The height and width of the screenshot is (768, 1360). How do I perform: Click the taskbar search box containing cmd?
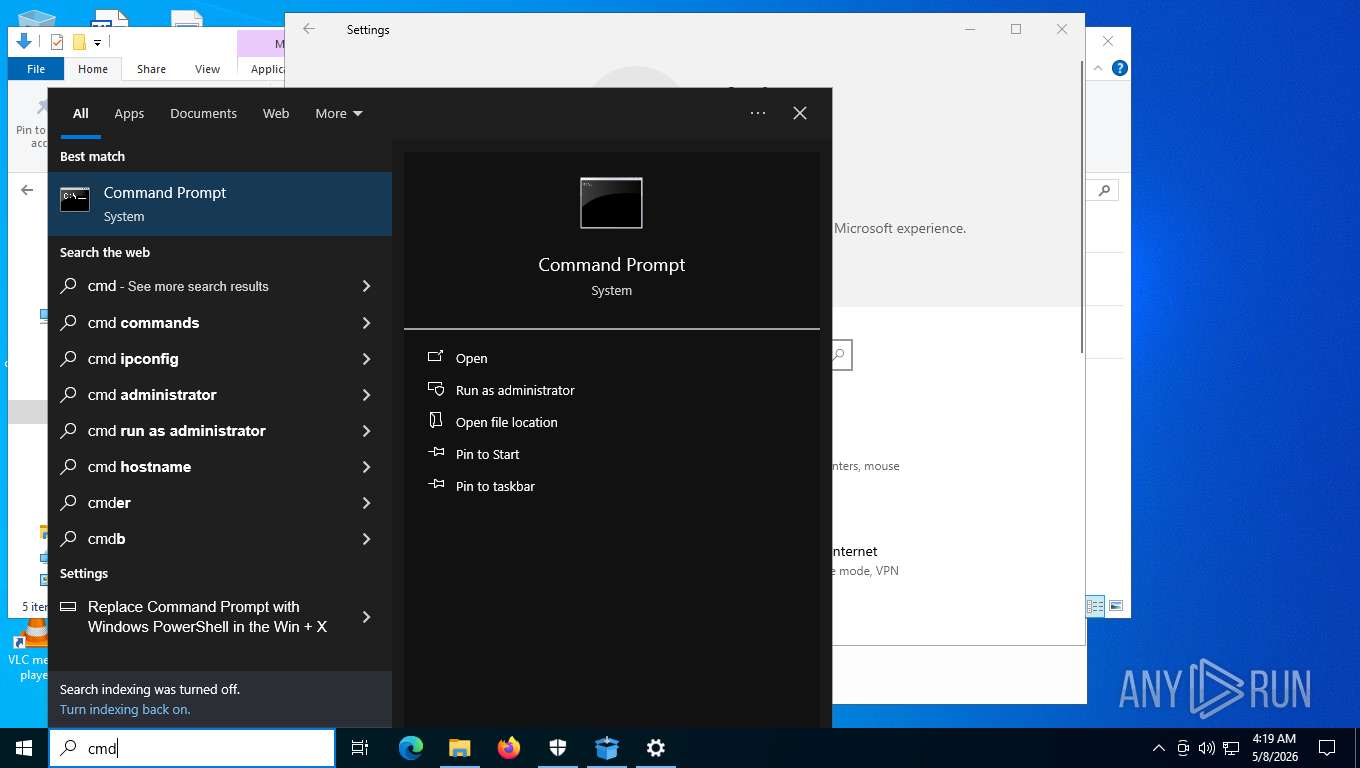tap(192, 748)
